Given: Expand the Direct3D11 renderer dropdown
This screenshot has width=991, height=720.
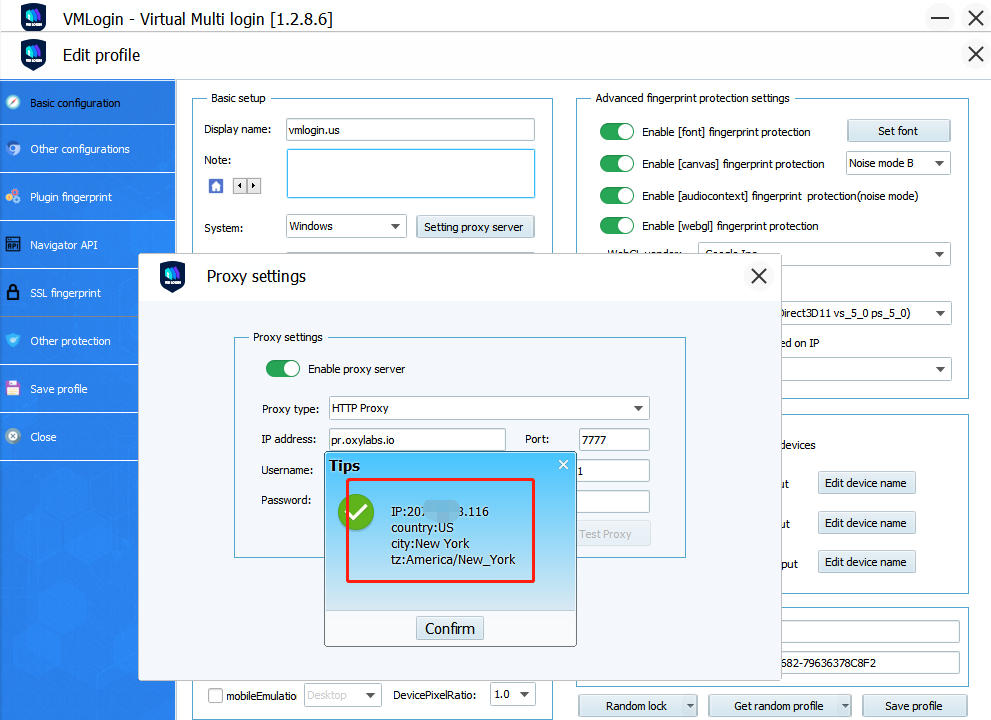Looking at the screenshot, I should (x=940, y=313).
